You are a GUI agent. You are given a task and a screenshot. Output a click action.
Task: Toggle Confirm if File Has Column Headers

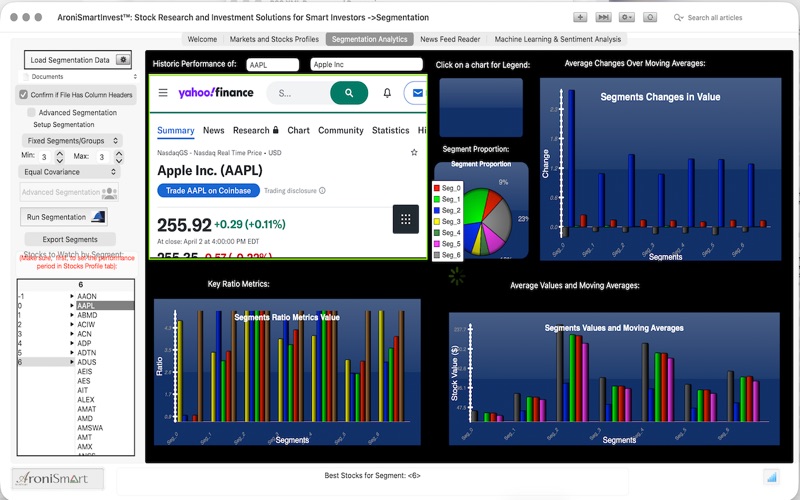23,94
